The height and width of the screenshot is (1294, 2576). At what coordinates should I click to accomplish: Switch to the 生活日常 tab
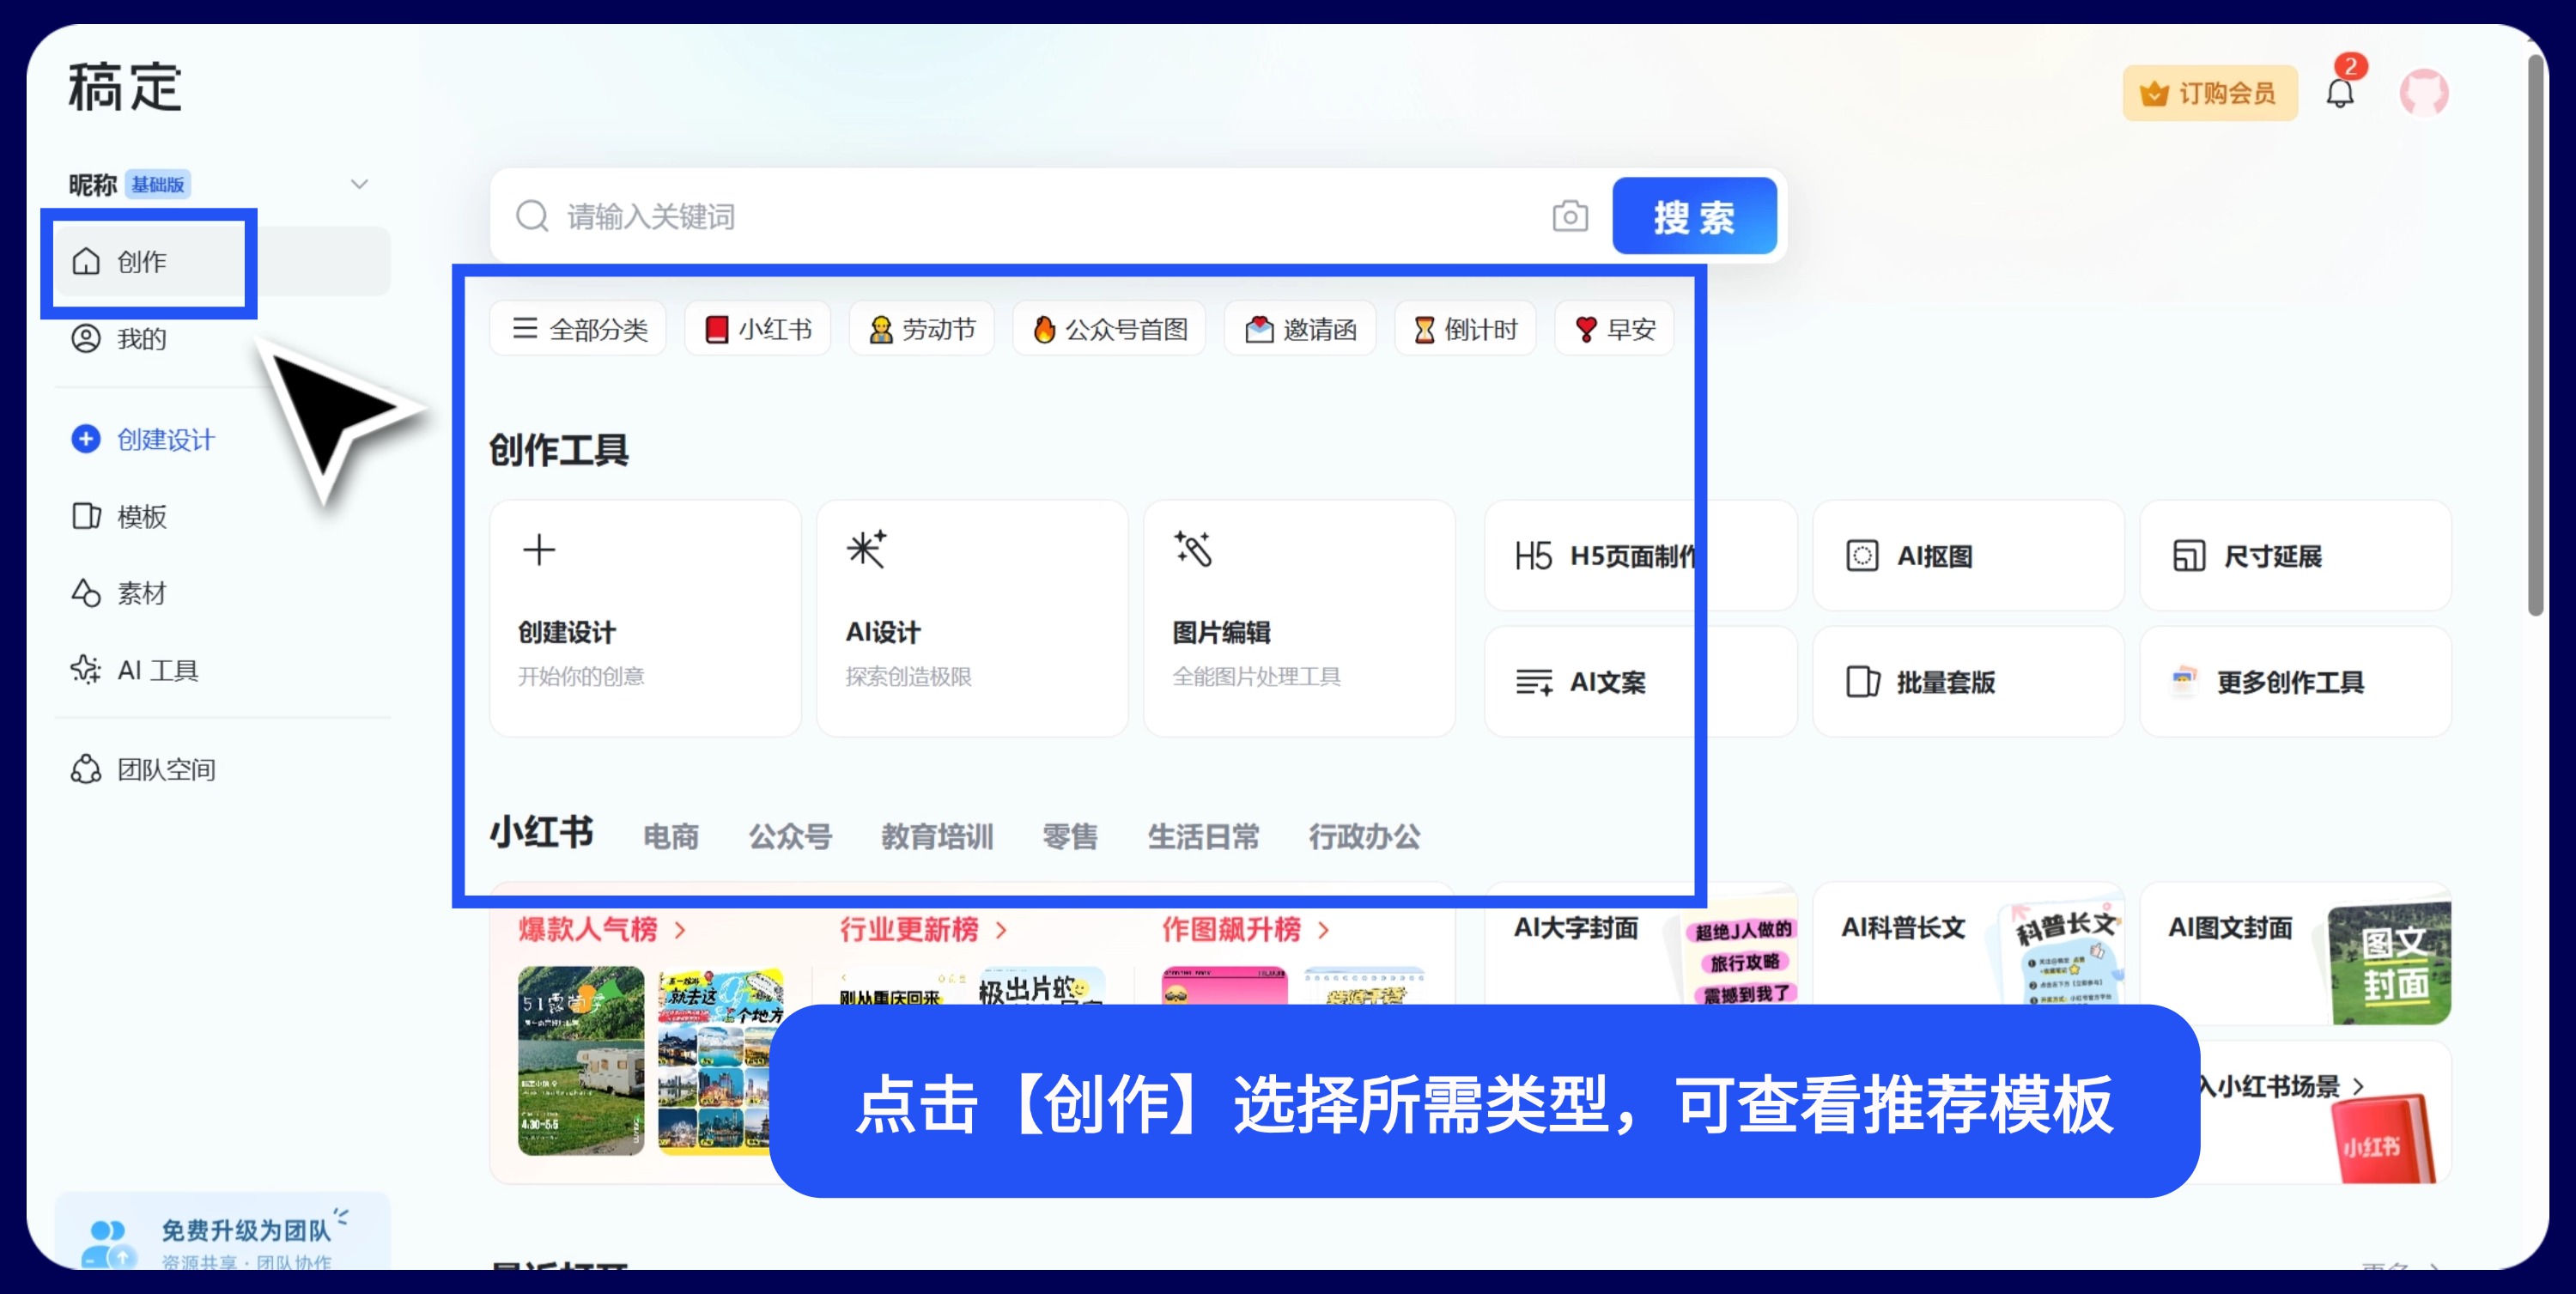(1203, 836)
